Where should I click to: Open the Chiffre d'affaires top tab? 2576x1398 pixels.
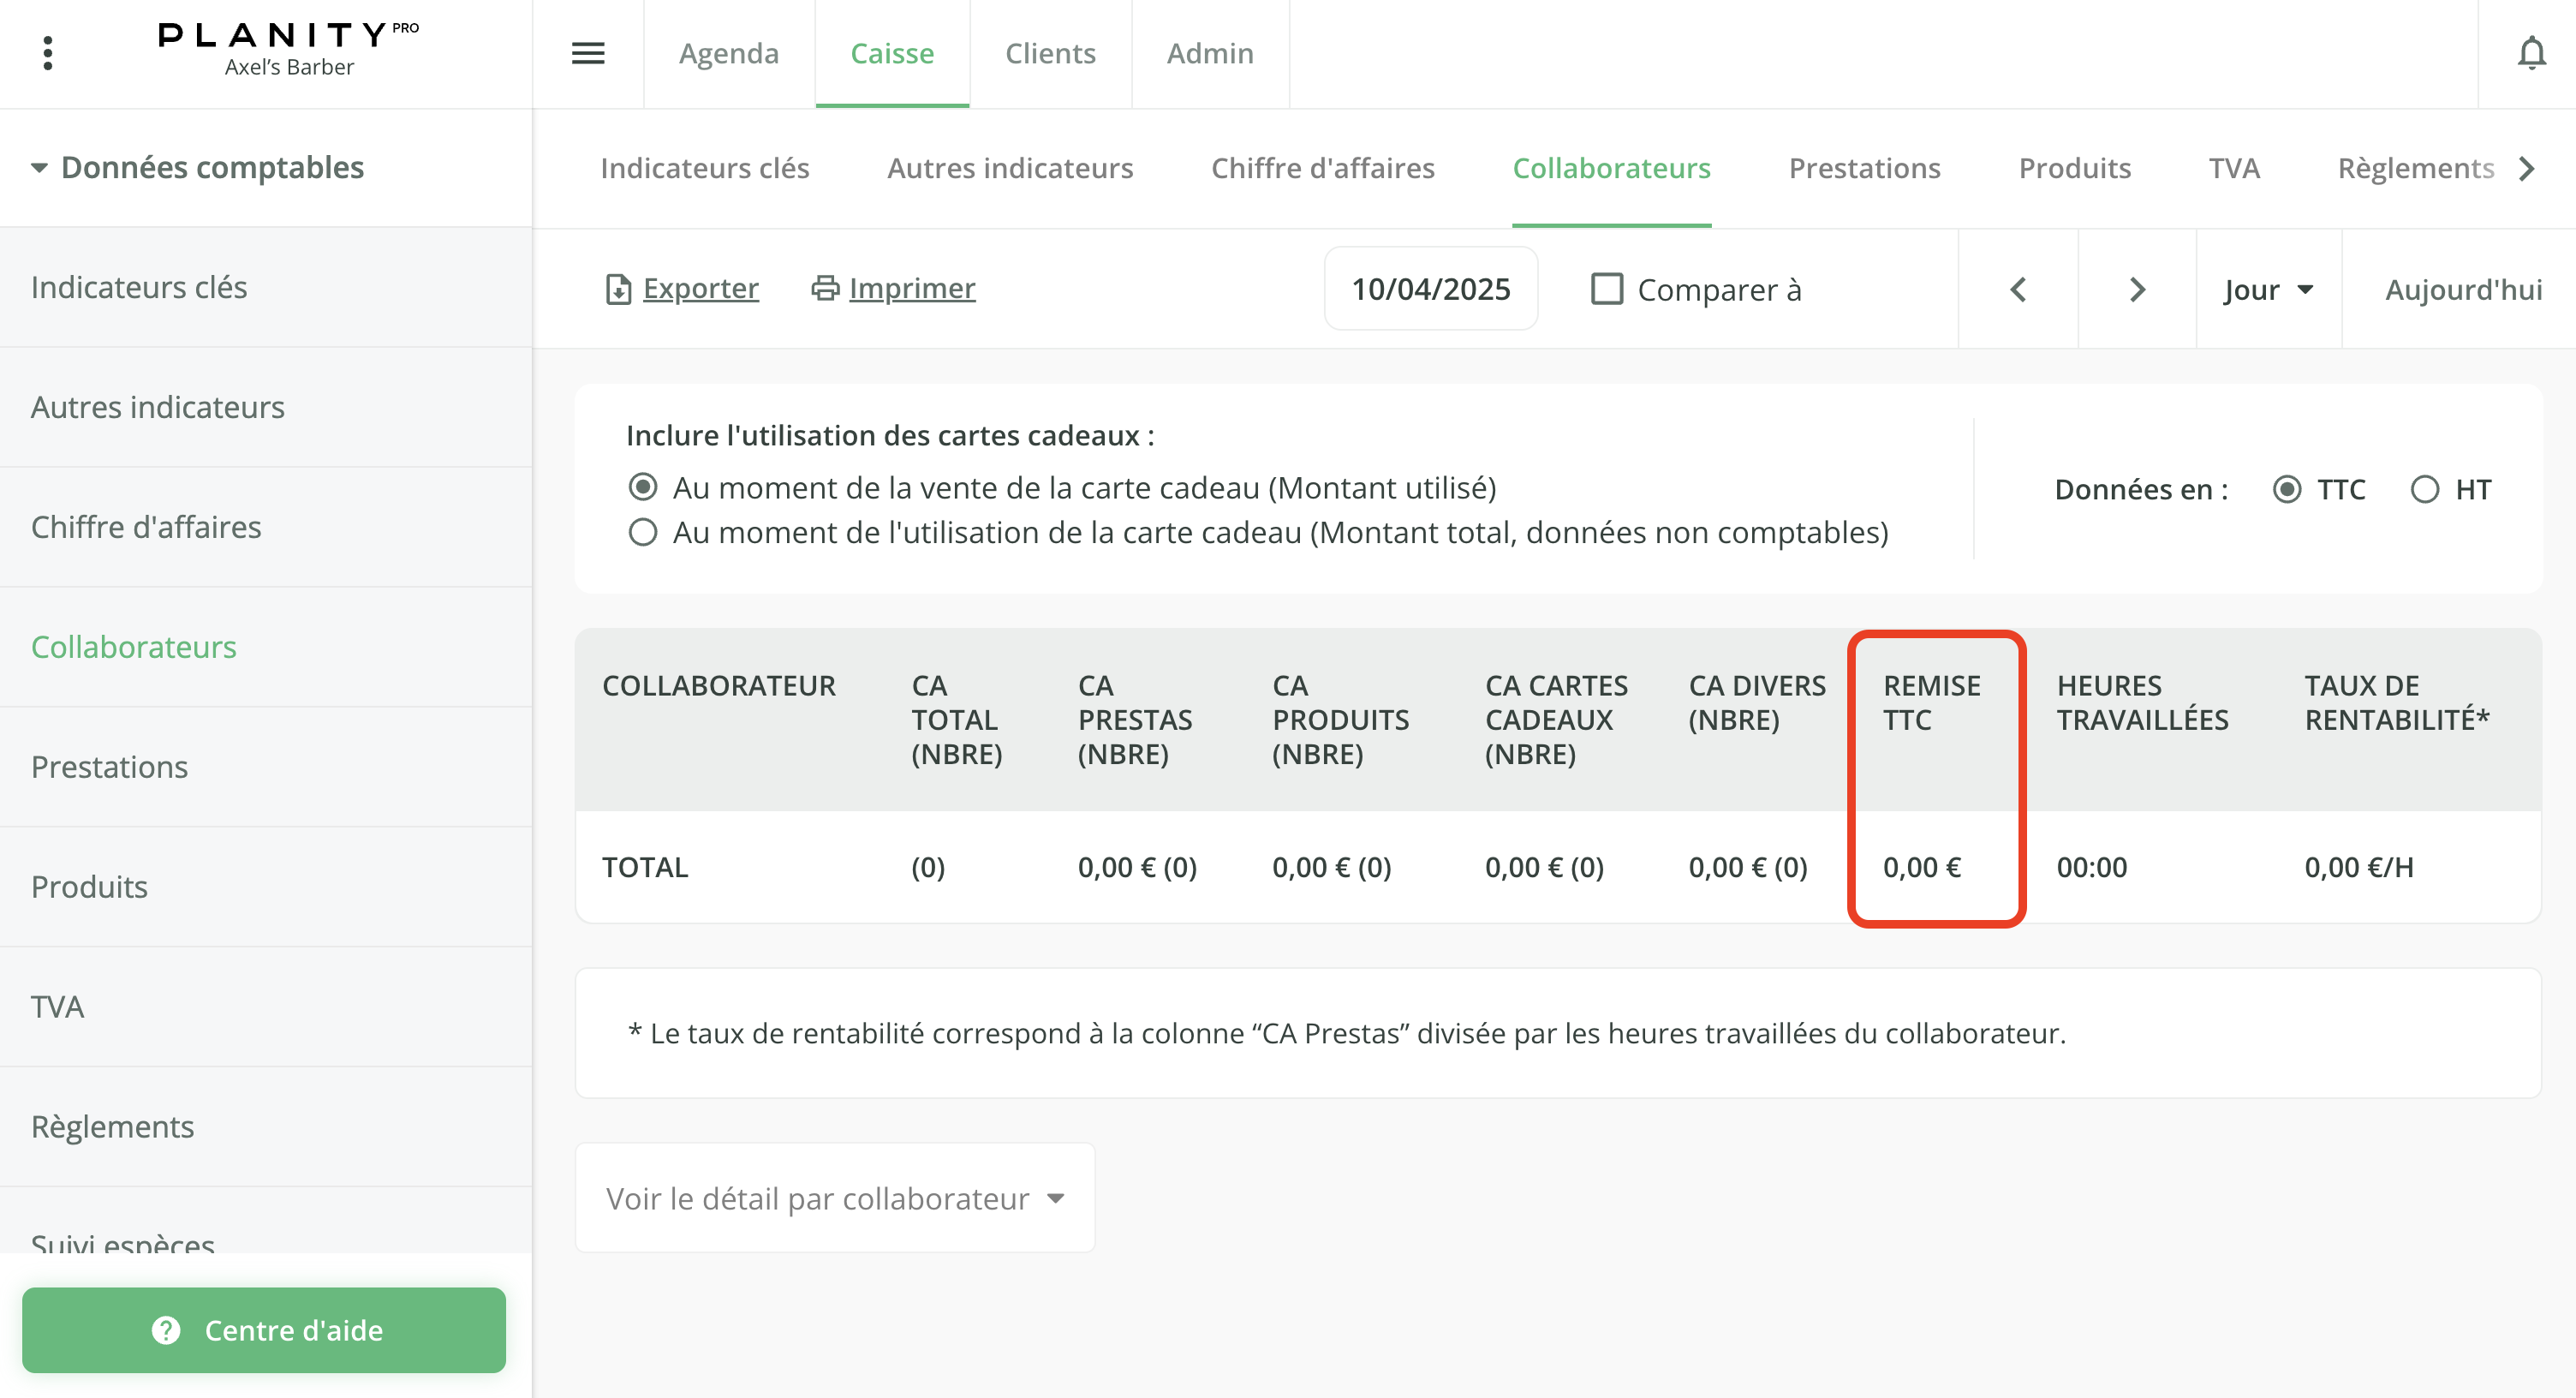click(1322, 168)
